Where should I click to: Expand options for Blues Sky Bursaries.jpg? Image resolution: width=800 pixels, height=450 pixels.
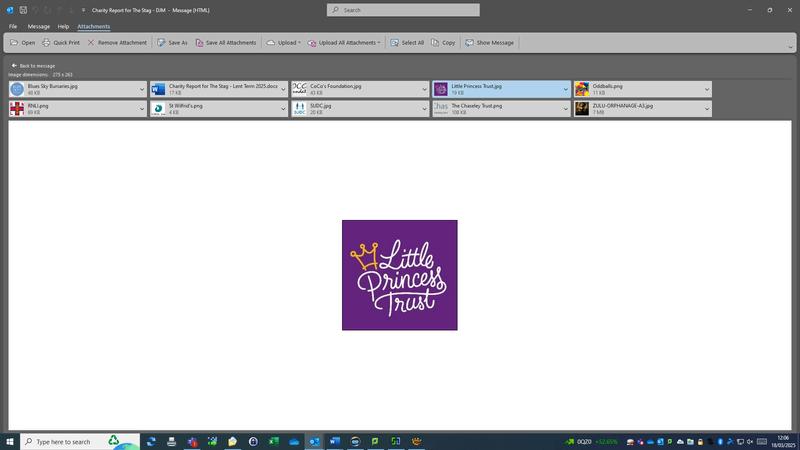[x=142, y=89]
